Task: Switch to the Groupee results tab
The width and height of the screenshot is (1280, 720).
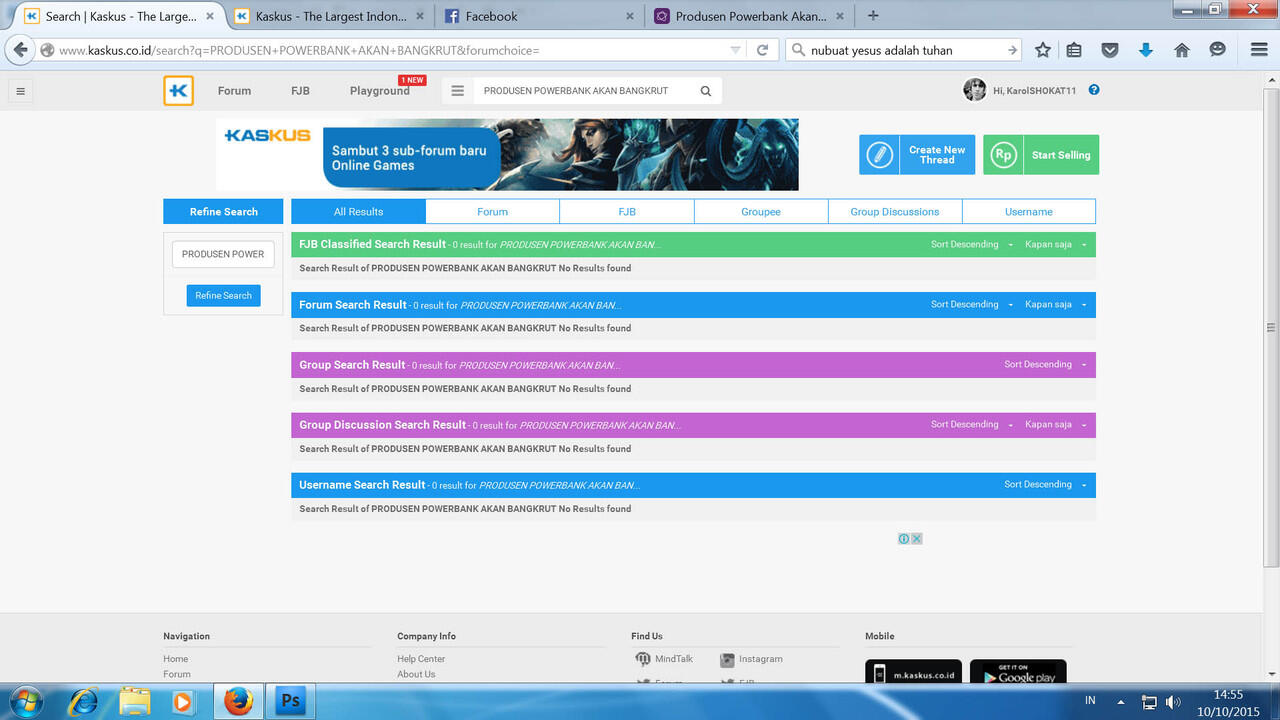Action: [761, 212]
